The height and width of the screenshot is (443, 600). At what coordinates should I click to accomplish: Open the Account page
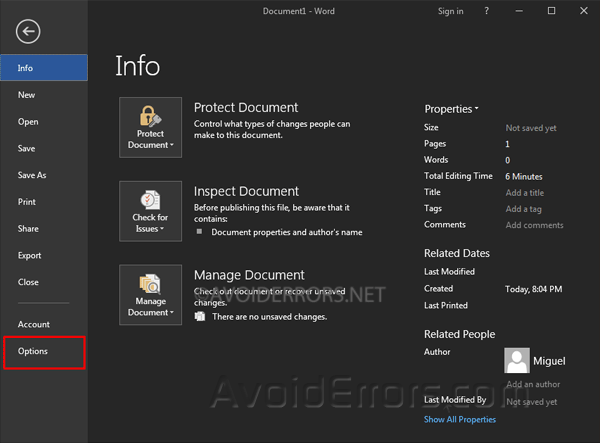[34, 324]
